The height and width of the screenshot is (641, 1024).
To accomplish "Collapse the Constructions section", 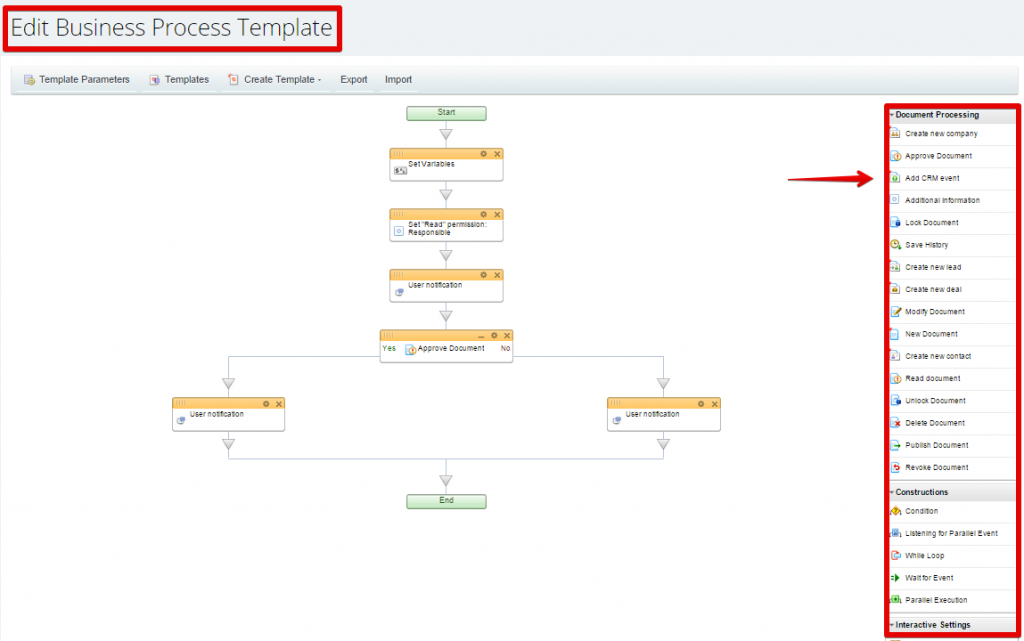I will pos(891,492).
